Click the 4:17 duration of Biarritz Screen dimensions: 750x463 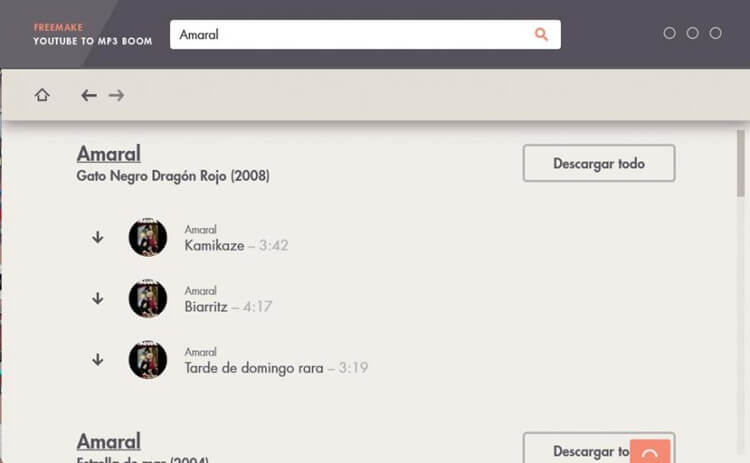tap(257, 307)
